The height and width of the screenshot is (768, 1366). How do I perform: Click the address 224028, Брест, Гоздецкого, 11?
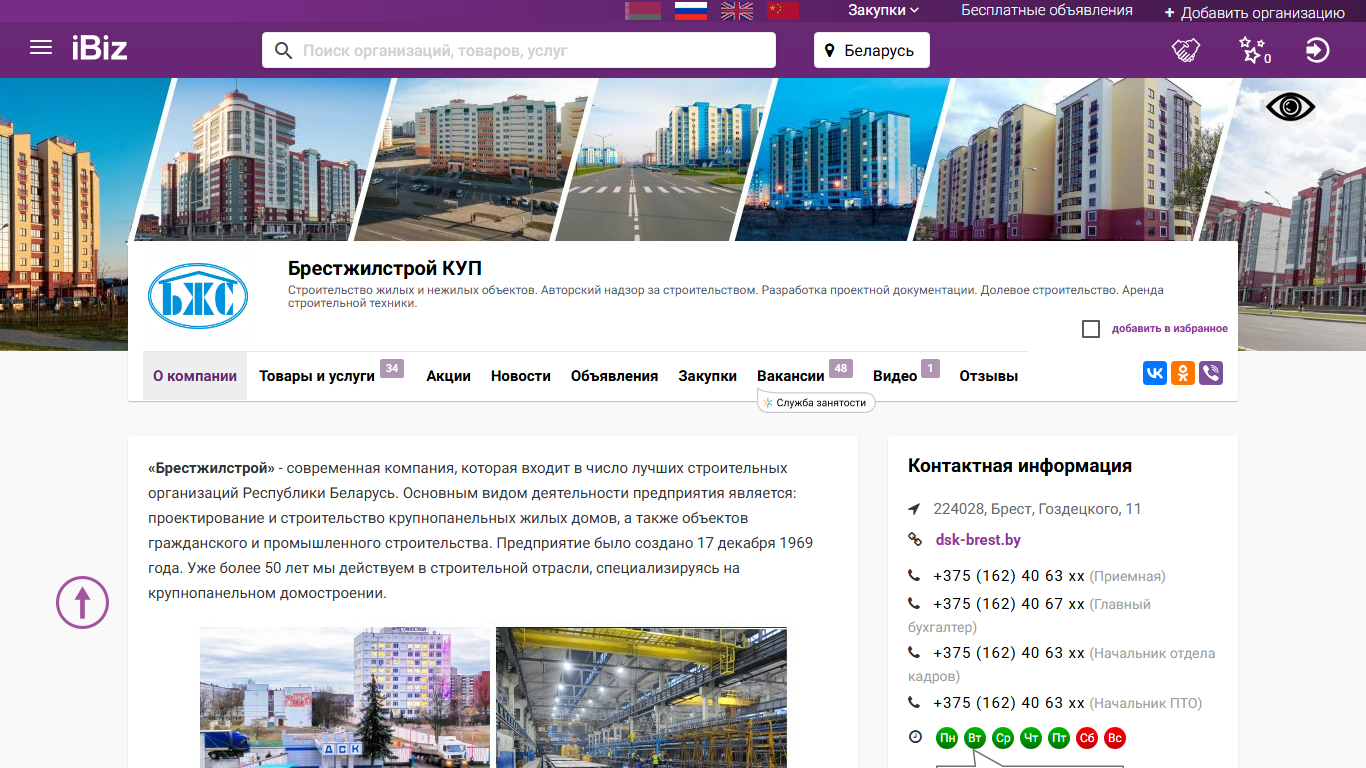[1037, 509]
